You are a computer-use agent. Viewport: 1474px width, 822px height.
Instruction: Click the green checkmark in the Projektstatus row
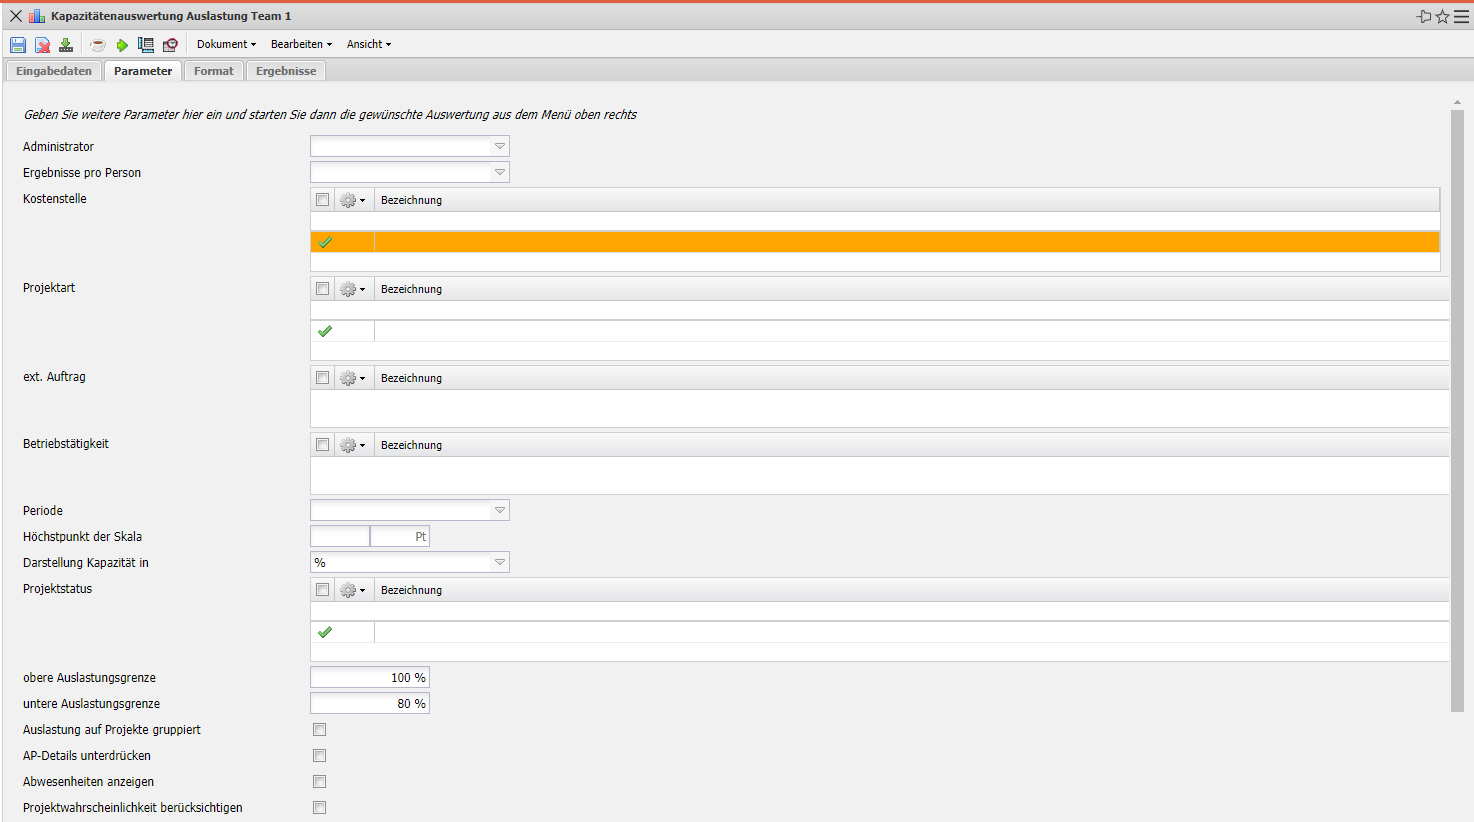(325, 632)
